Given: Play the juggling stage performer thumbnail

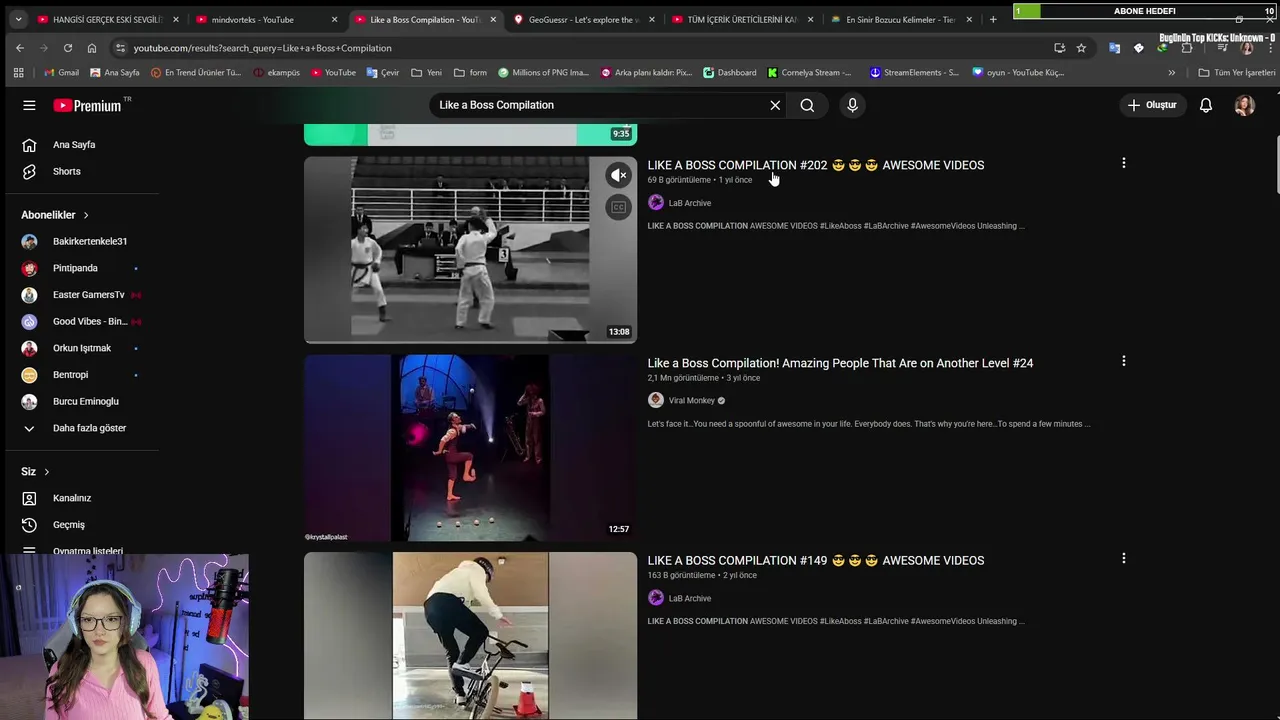Looking at the screenshot, I should pos(470,448).
